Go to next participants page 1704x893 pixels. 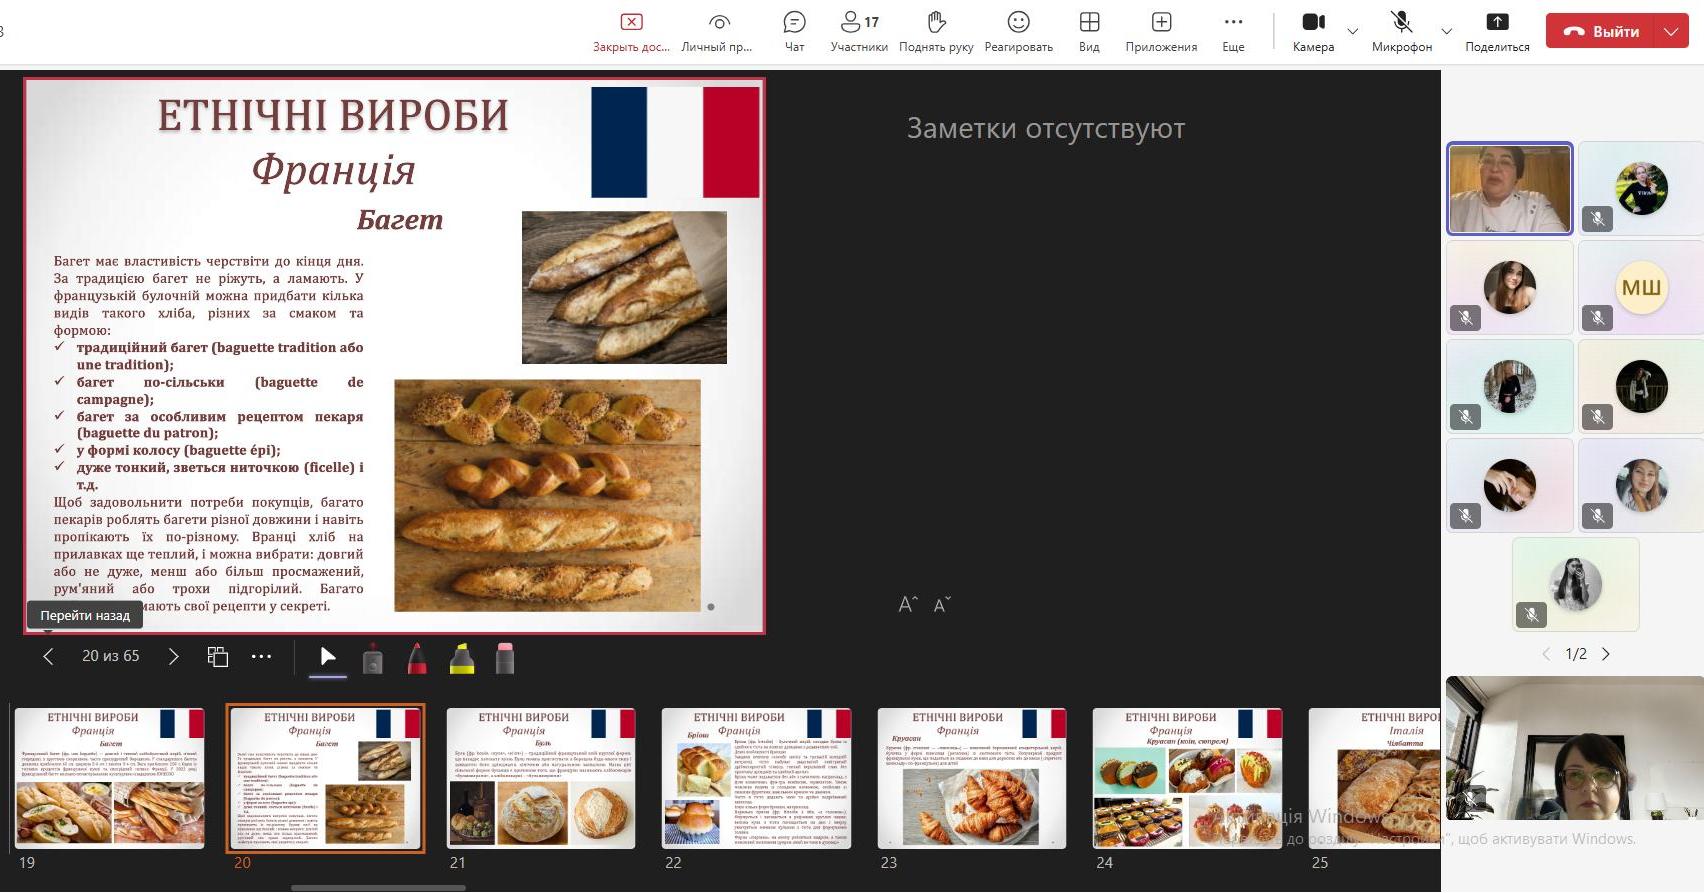[x=1606, y=654]
